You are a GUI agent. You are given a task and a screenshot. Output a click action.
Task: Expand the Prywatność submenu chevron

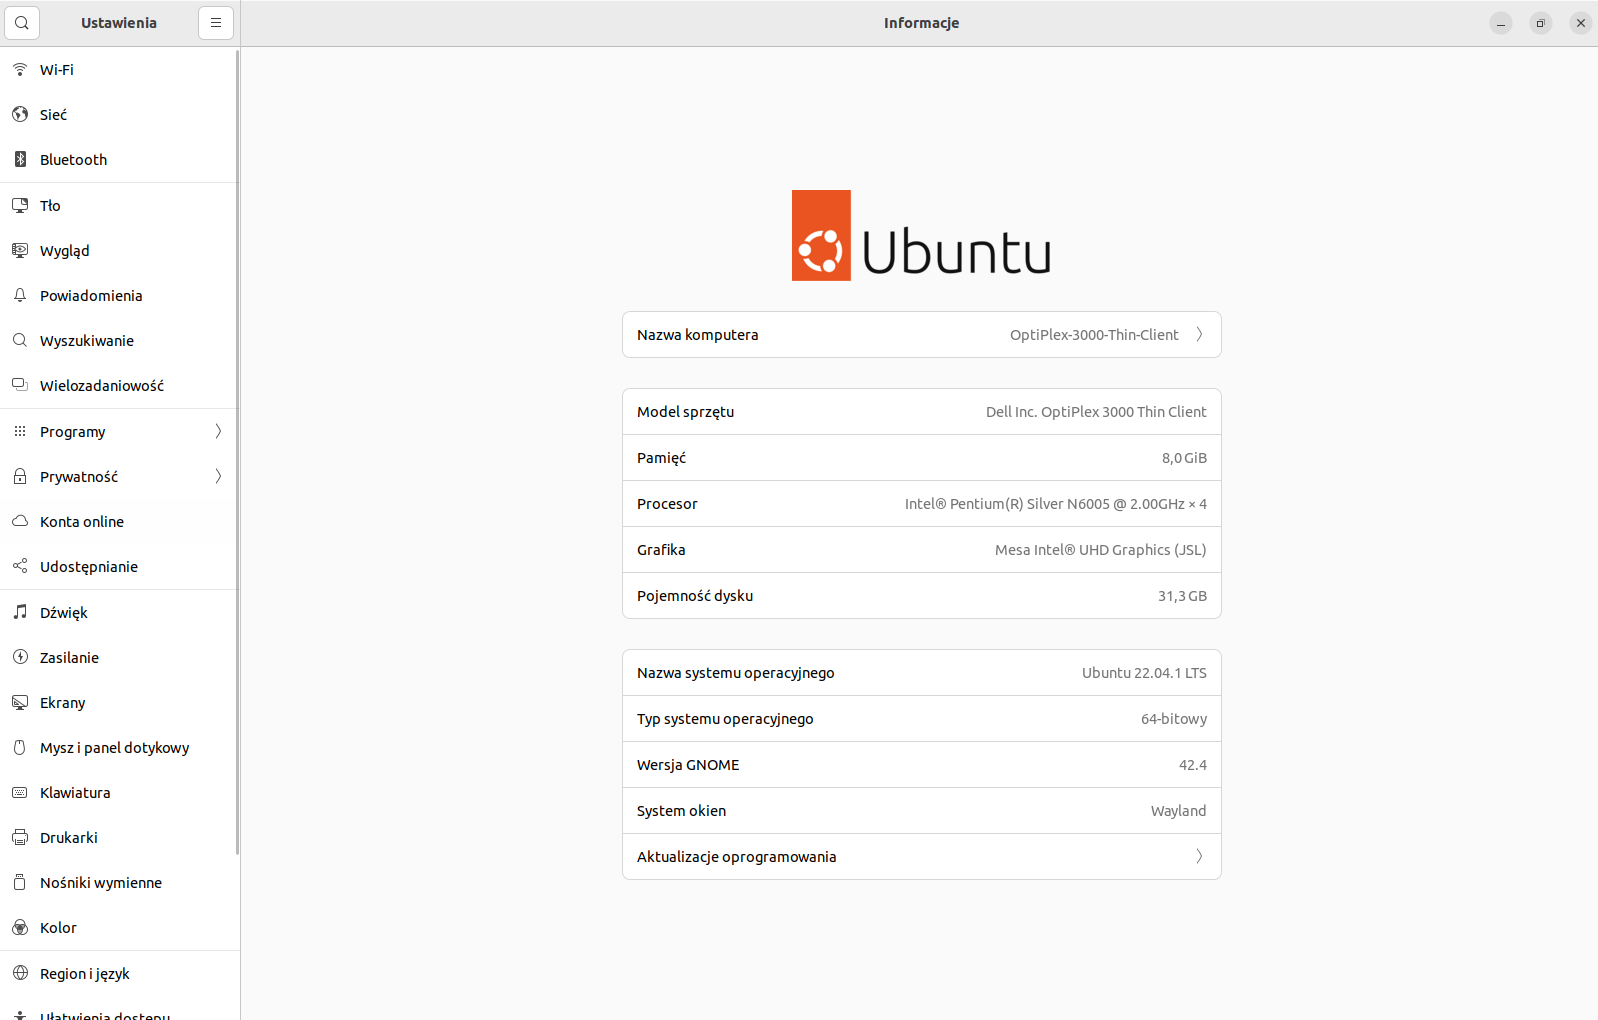click(x=218, y=477)
